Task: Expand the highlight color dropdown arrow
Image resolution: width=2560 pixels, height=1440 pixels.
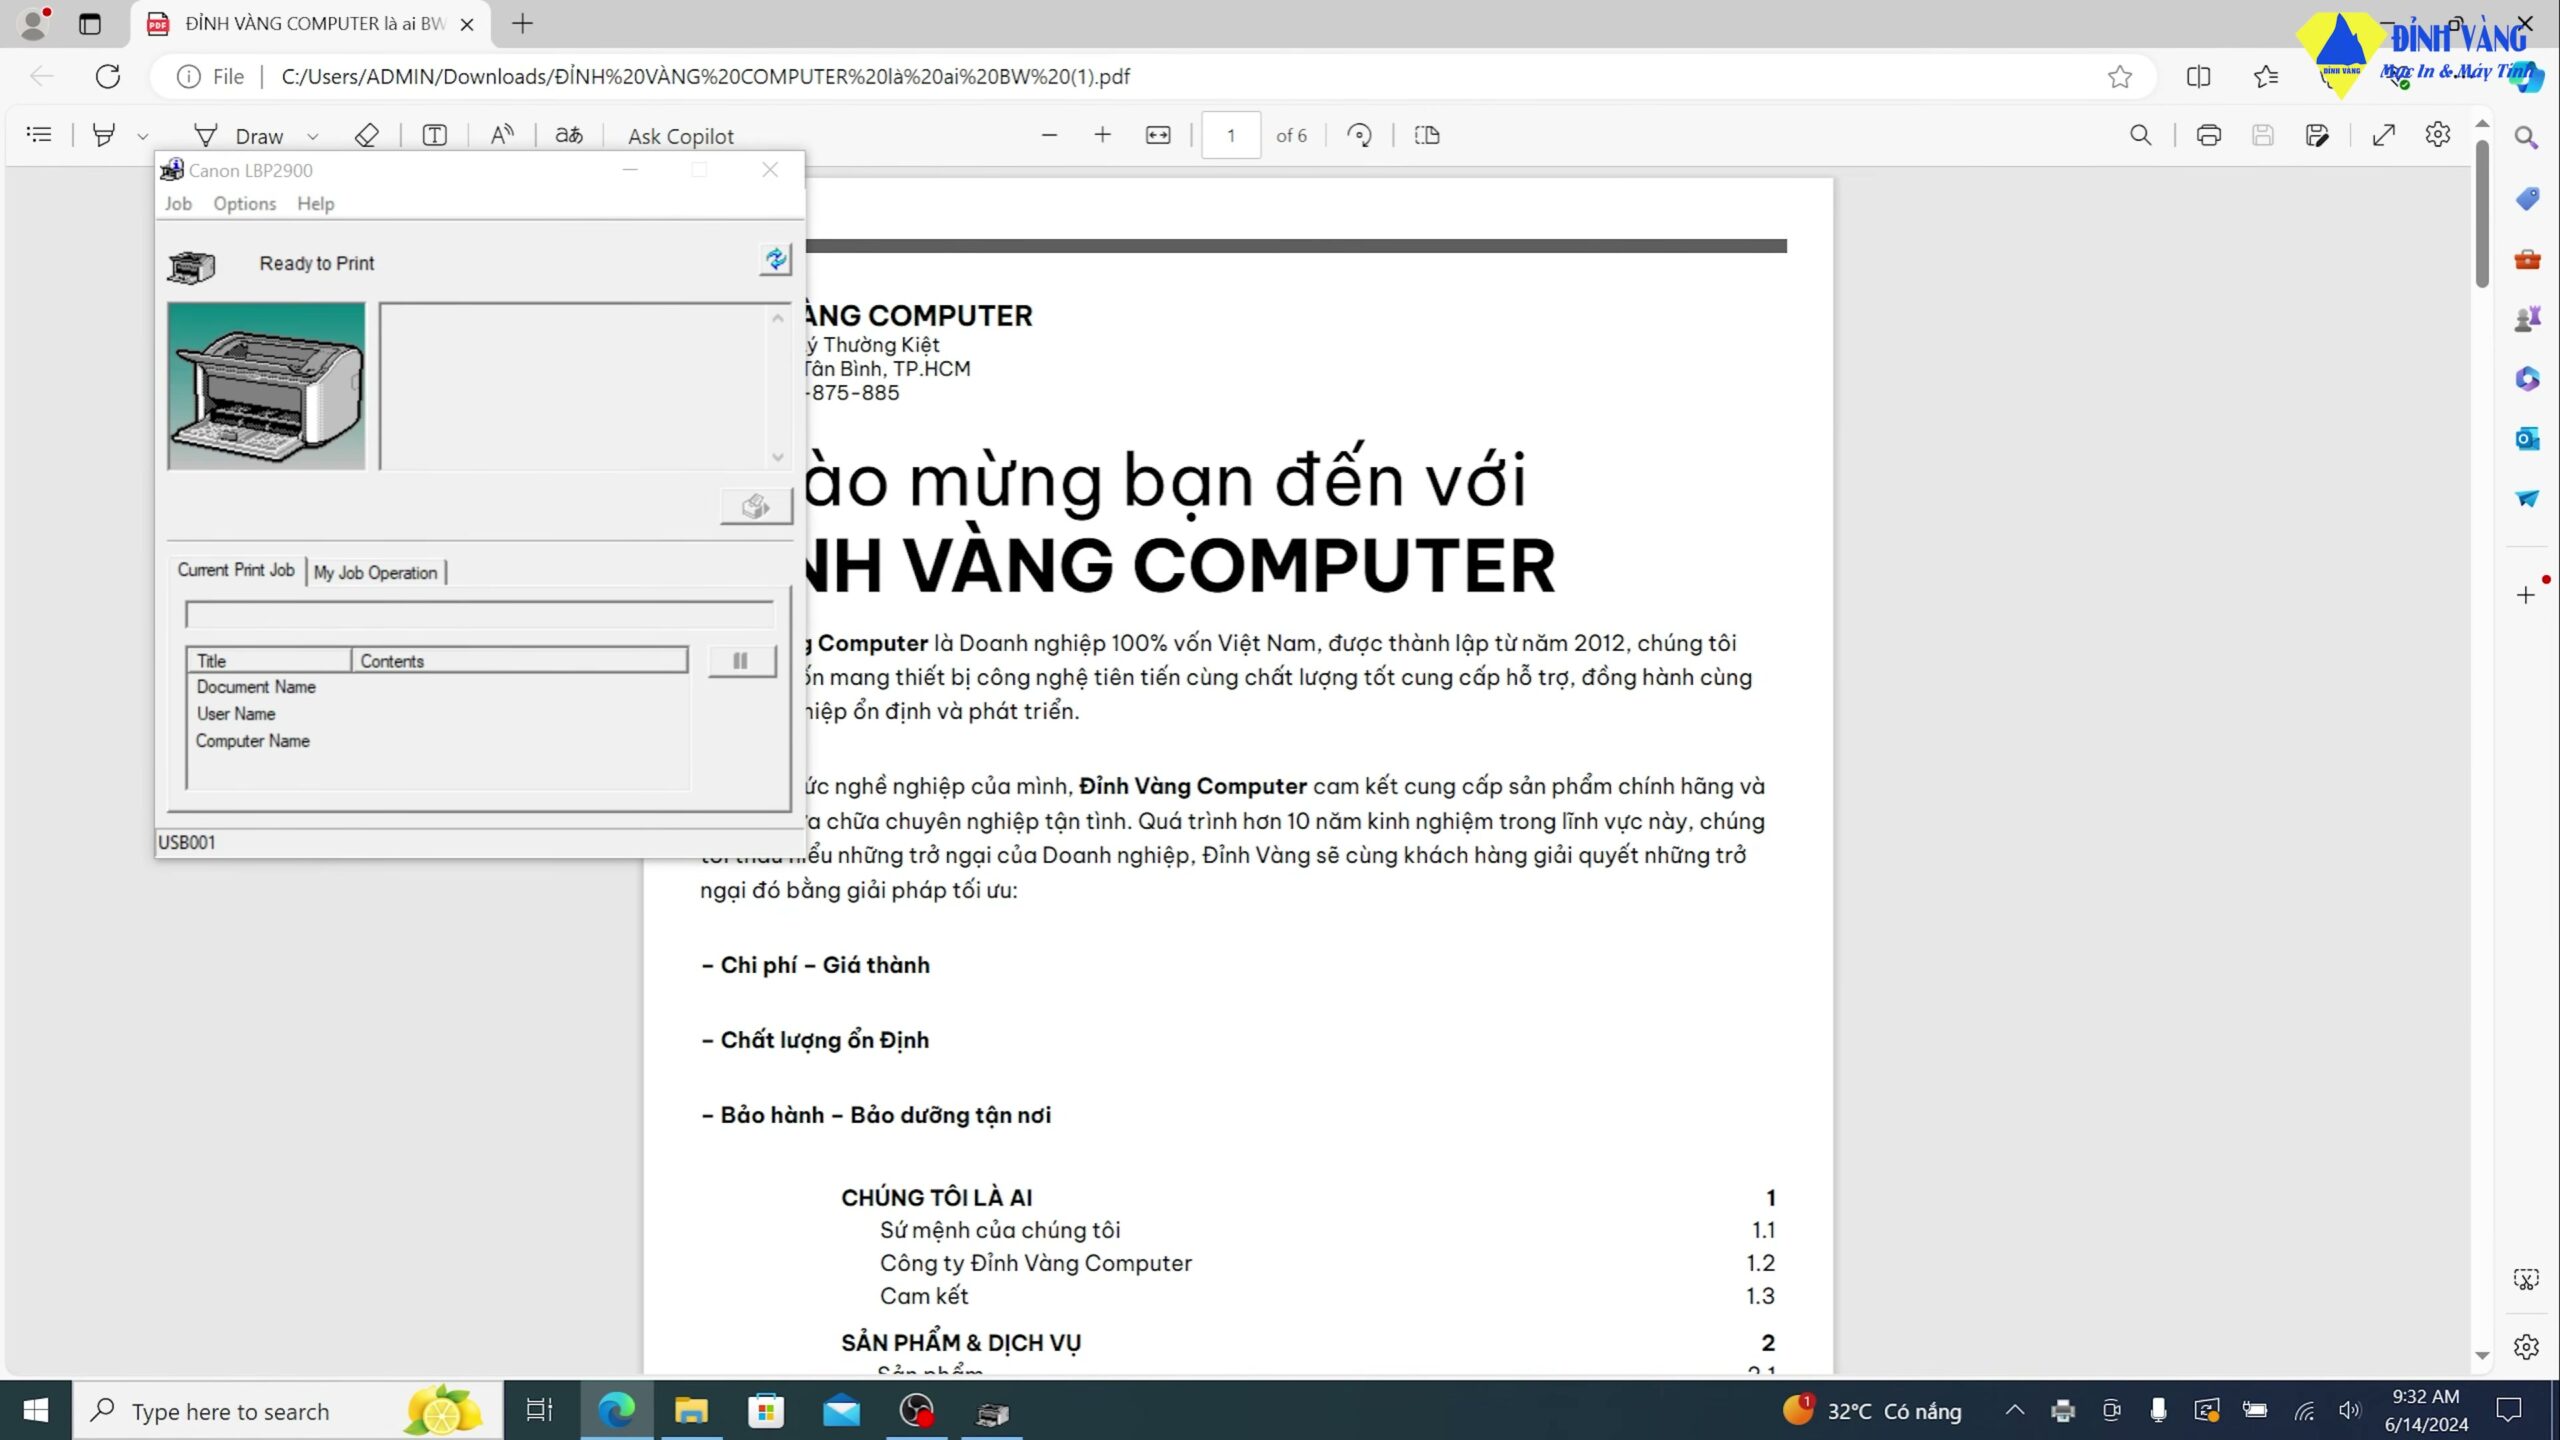Action: [x=143, y=136]
